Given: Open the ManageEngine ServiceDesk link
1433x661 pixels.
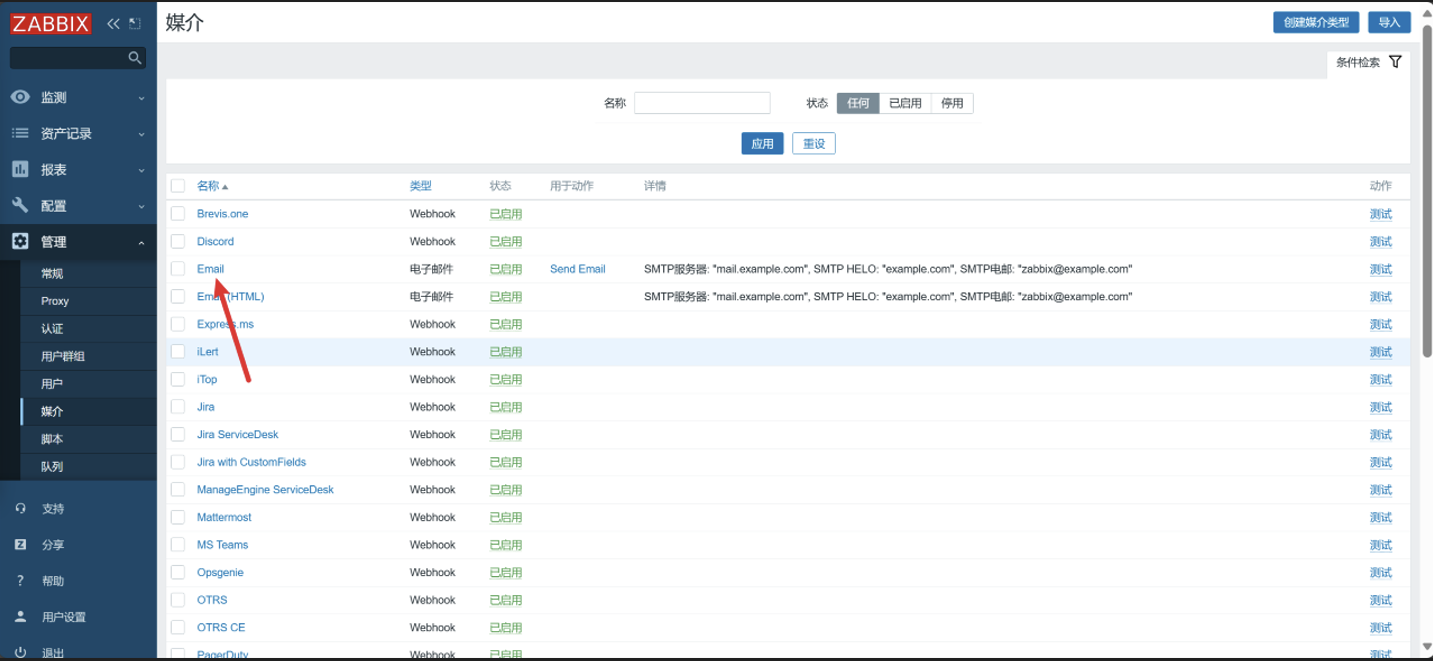Looking at the screenshot, I should point(265,490).
